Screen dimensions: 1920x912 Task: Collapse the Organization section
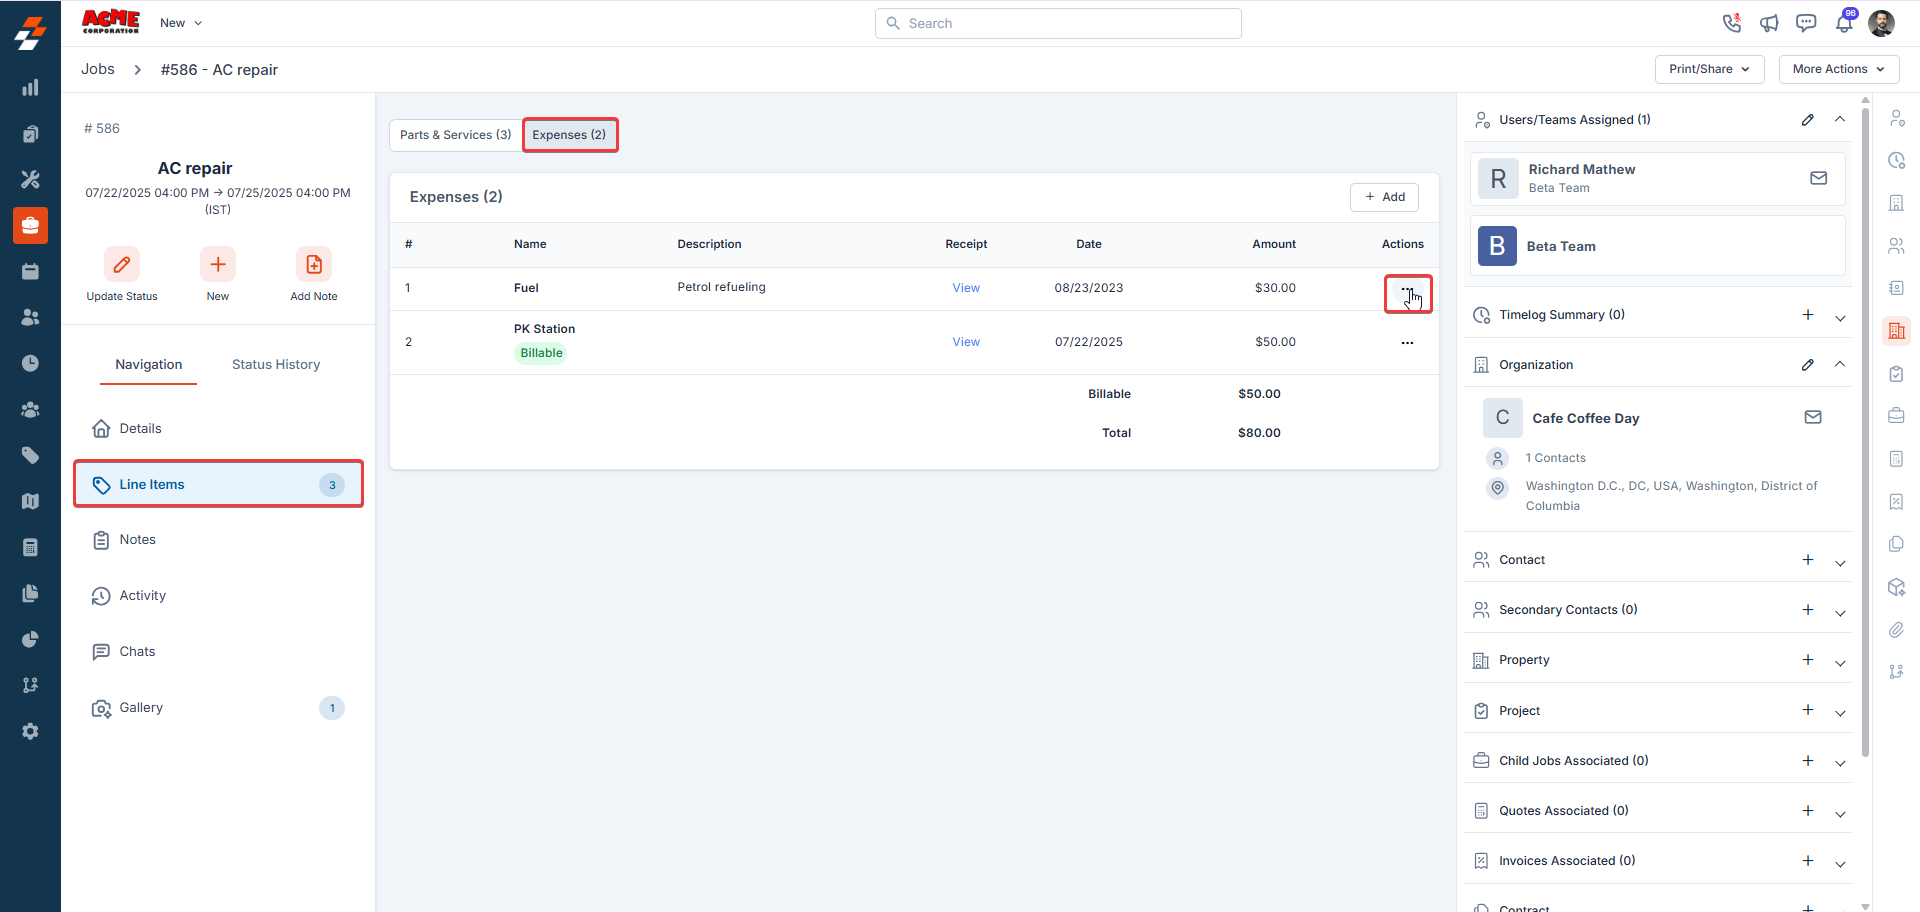click(1840, 364)
